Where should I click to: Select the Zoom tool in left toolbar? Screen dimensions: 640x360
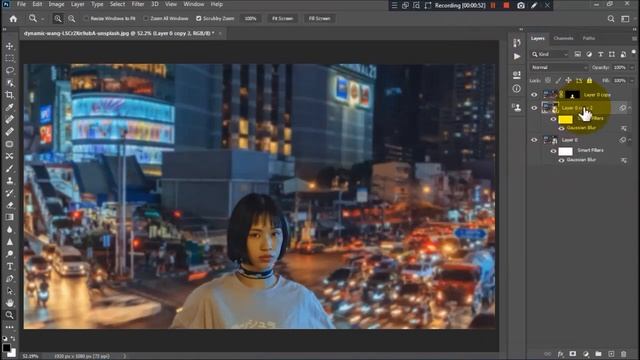pos(9,315)
